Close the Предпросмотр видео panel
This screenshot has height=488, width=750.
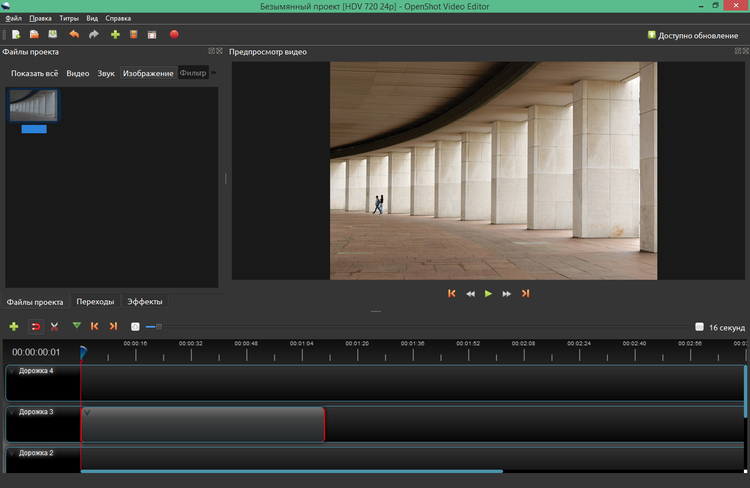pyautogui.click(x=746, y=51)
